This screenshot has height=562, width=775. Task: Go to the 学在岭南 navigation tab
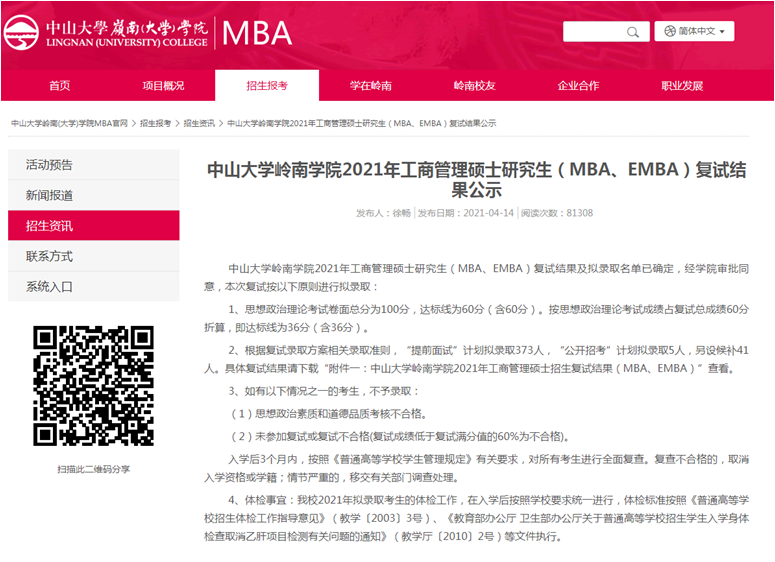coord(371,86)
